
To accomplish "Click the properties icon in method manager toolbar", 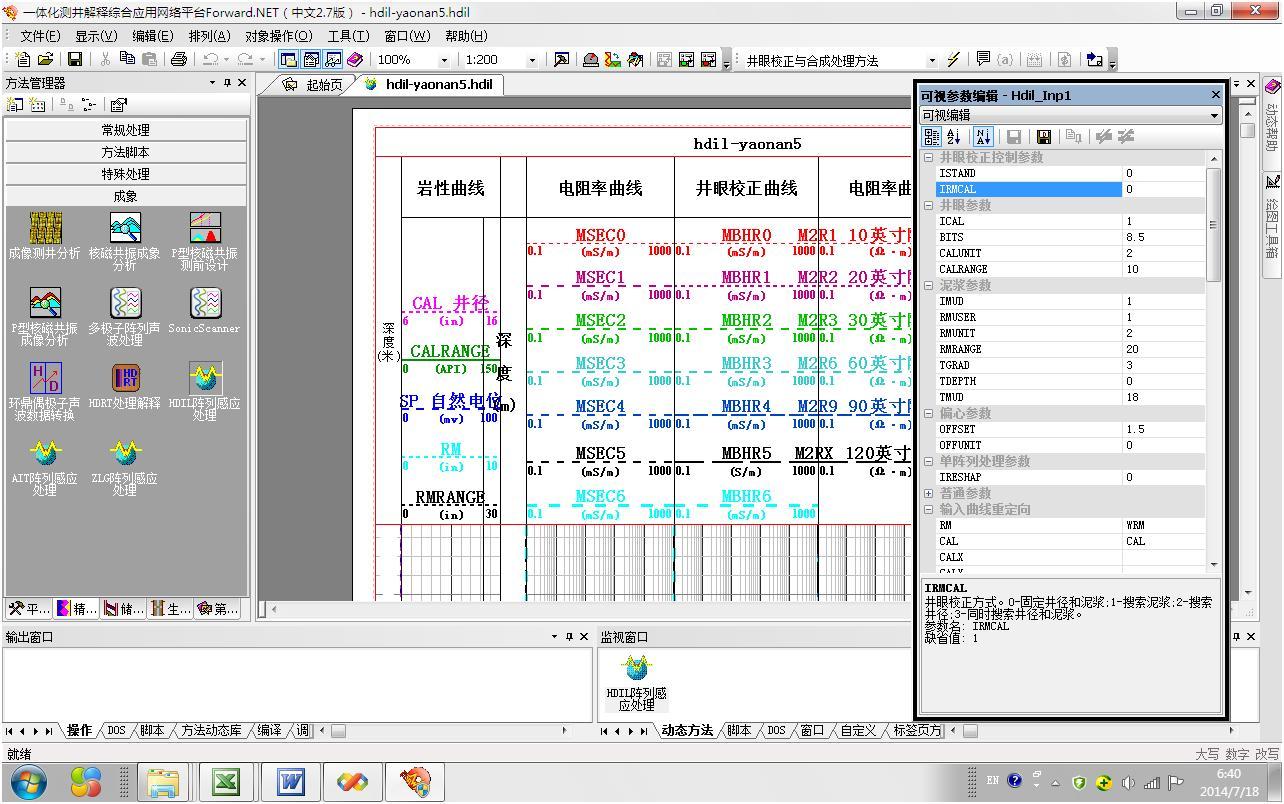I will (x=118, y=104).
